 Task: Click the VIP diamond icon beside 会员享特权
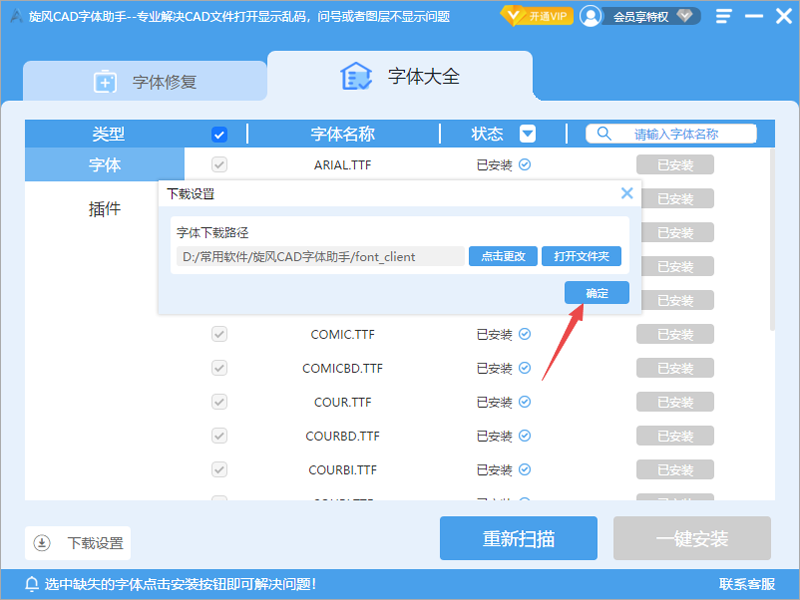(x=684, y=15)
